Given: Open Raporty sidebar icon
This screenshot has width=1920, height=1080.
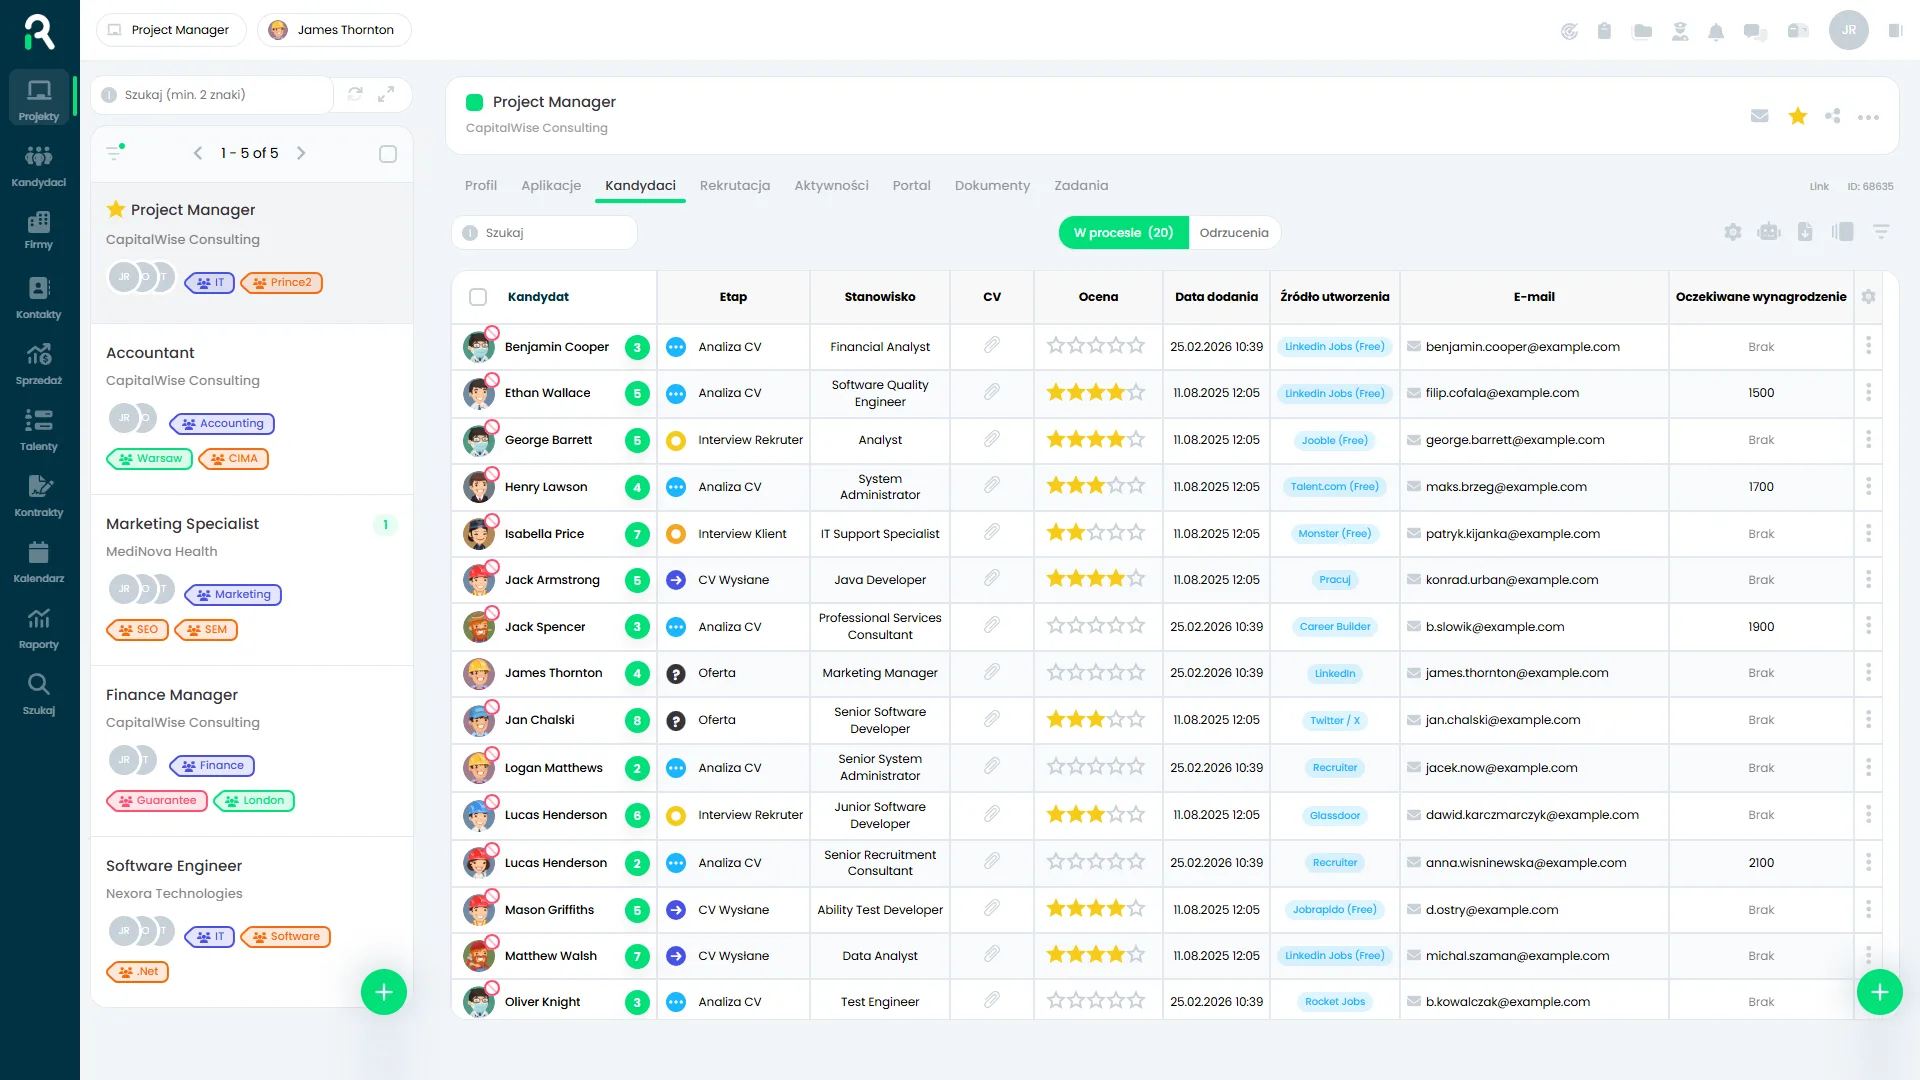Looking at the screenshot, I should 39,627.
